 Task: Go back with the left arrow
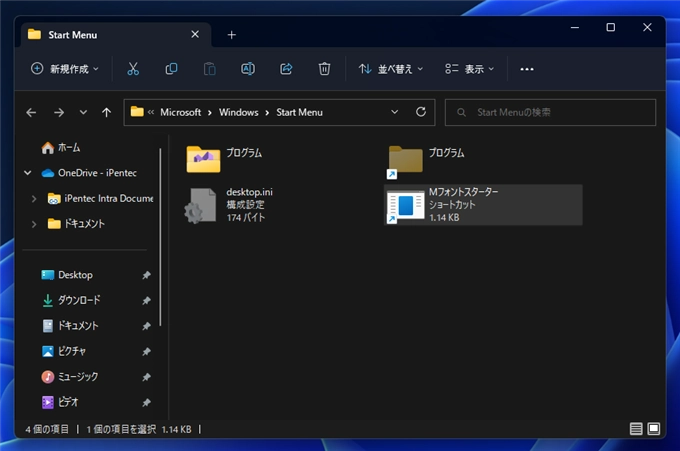[x=31, y=113]
